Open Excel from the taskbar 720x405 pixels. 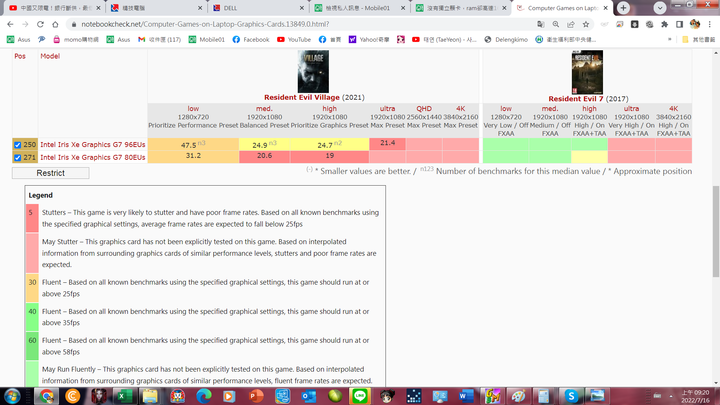pos(124,396)
